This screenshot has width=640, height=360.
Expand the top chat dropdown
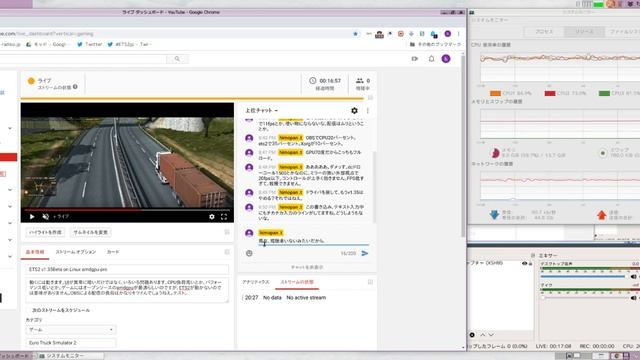(261, 111)
